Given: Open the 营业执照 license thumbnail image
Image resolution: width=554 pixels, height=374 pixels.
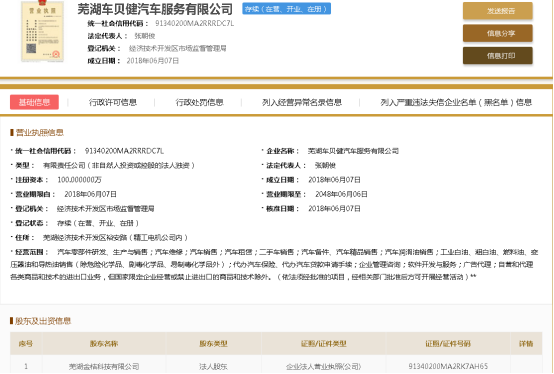Looking at the screenshot, I should pyautogui.click(x=42, y=31).
